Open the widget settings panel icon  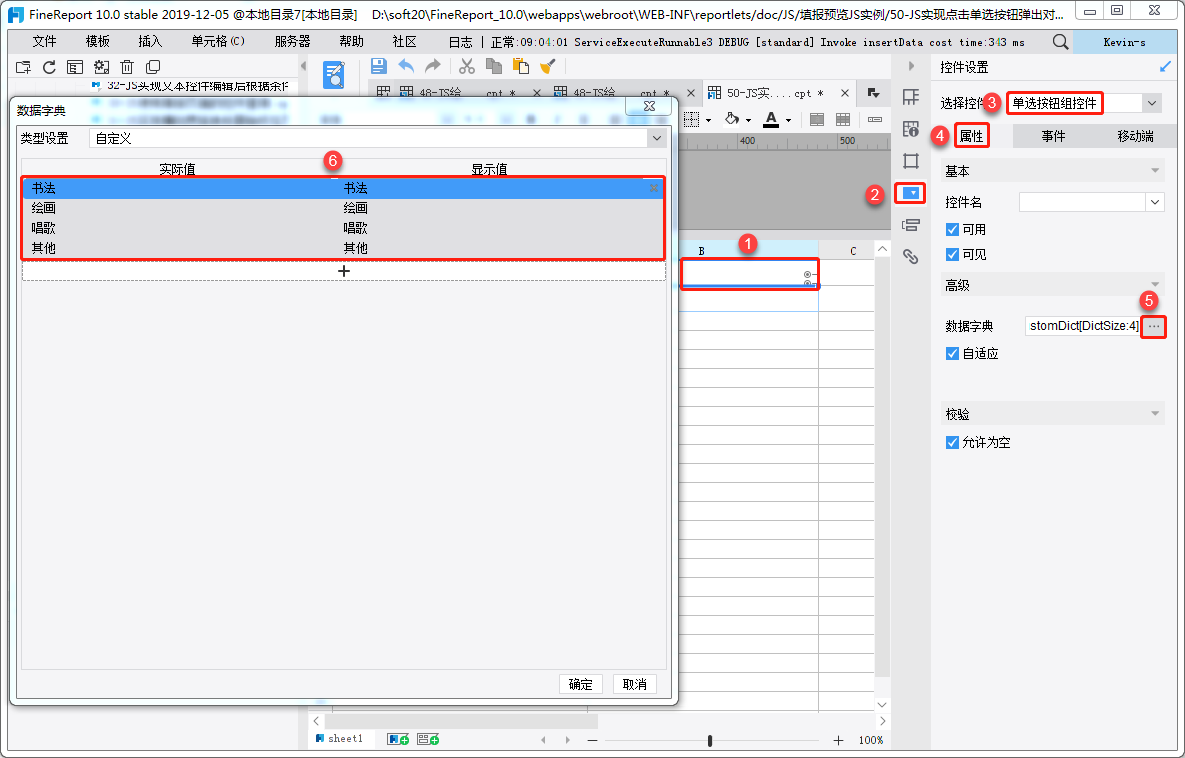[x=911, y=193]
